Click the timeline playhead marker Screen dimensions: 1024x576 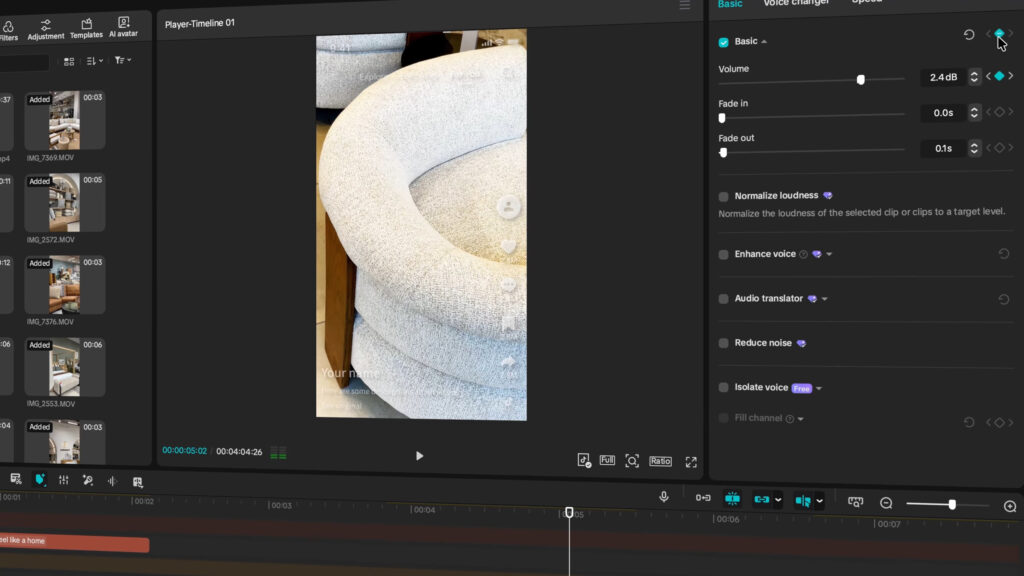[x=569, y=513]
